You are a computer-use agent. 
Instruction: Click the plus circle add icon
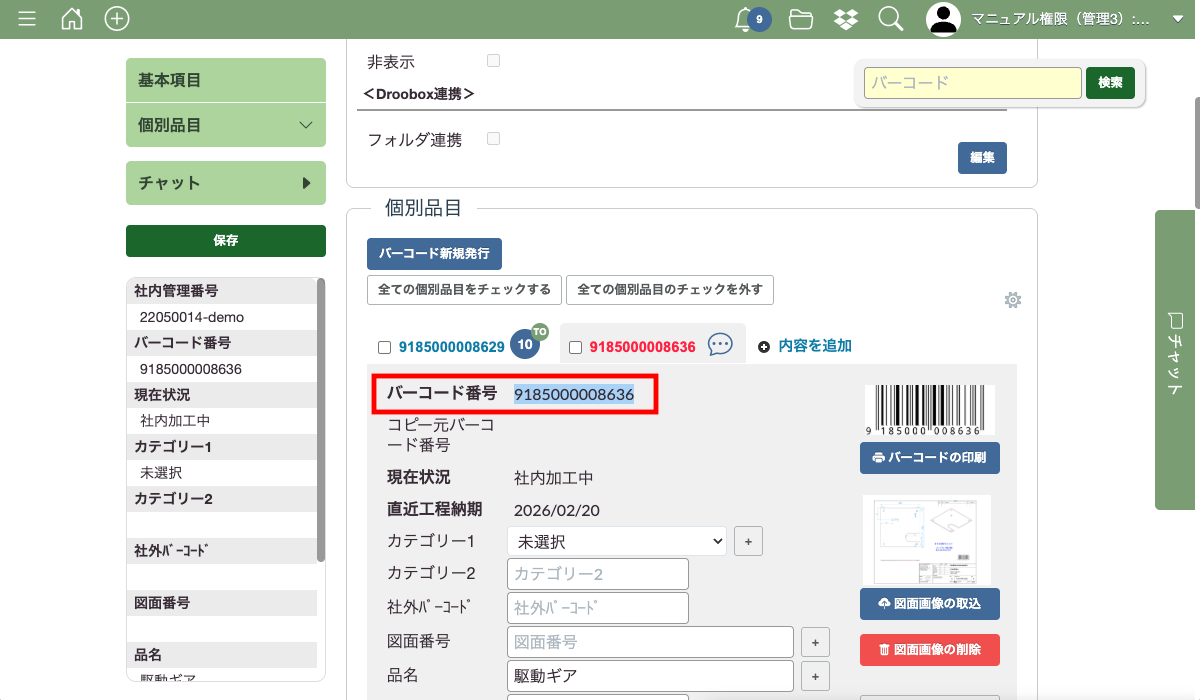pos(117,19)
